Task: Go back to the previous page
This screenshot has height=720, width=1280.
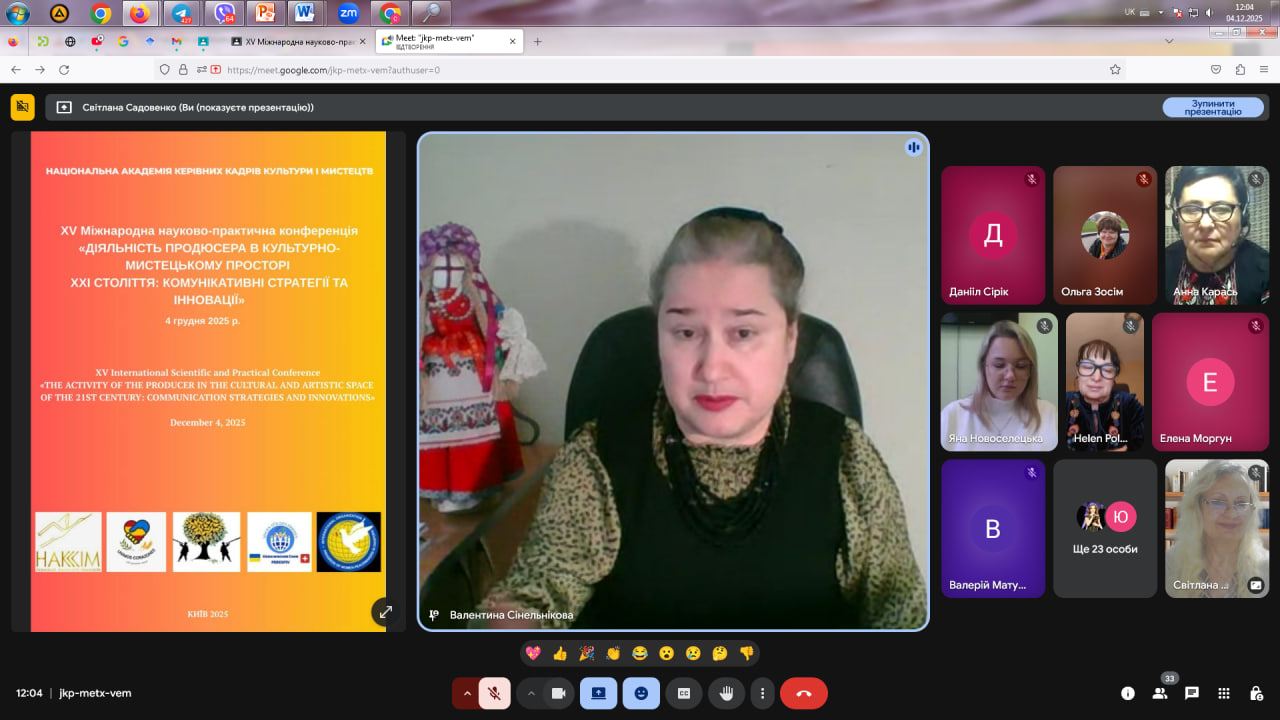Action: coord(15,70)
